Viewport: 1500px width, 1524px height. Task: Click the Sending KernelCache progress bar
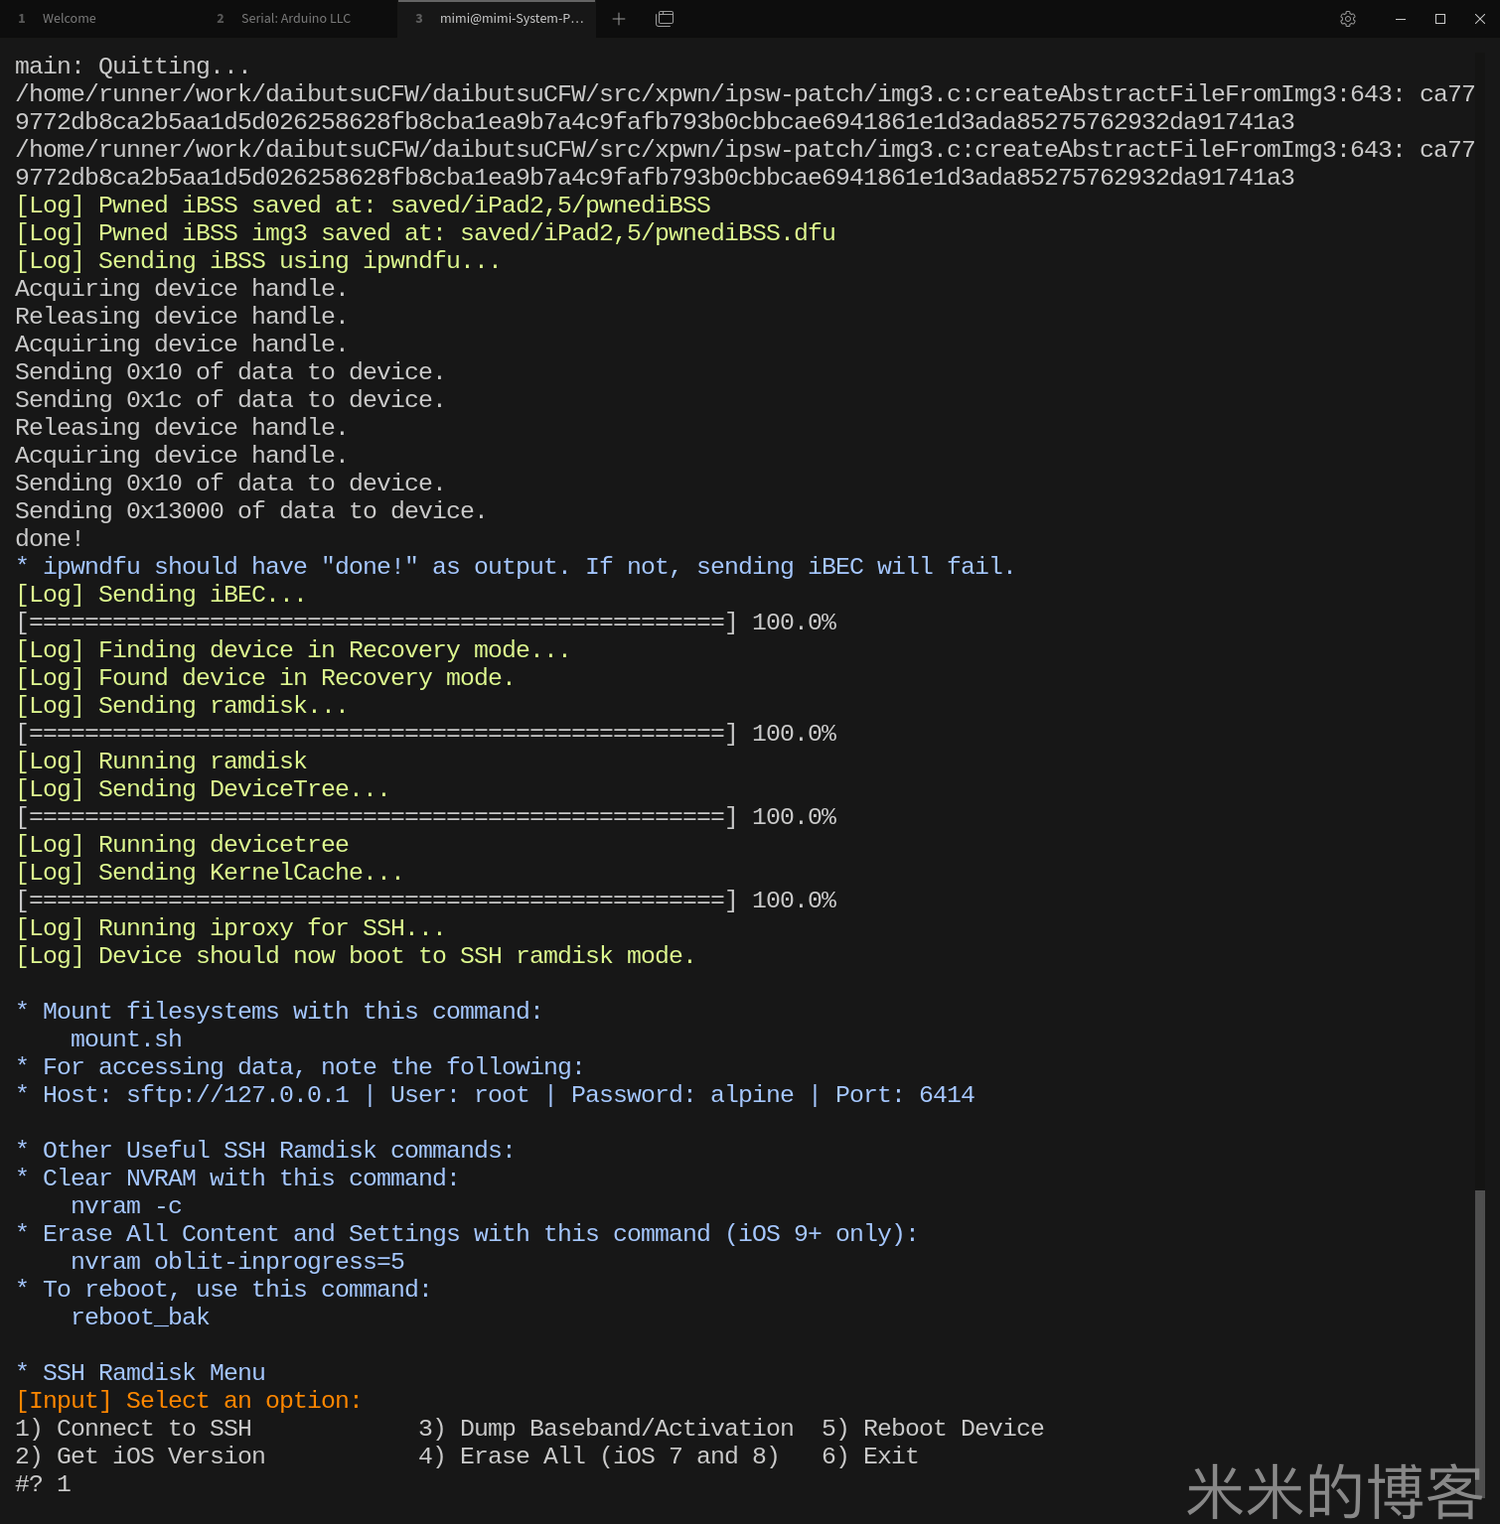376,901
